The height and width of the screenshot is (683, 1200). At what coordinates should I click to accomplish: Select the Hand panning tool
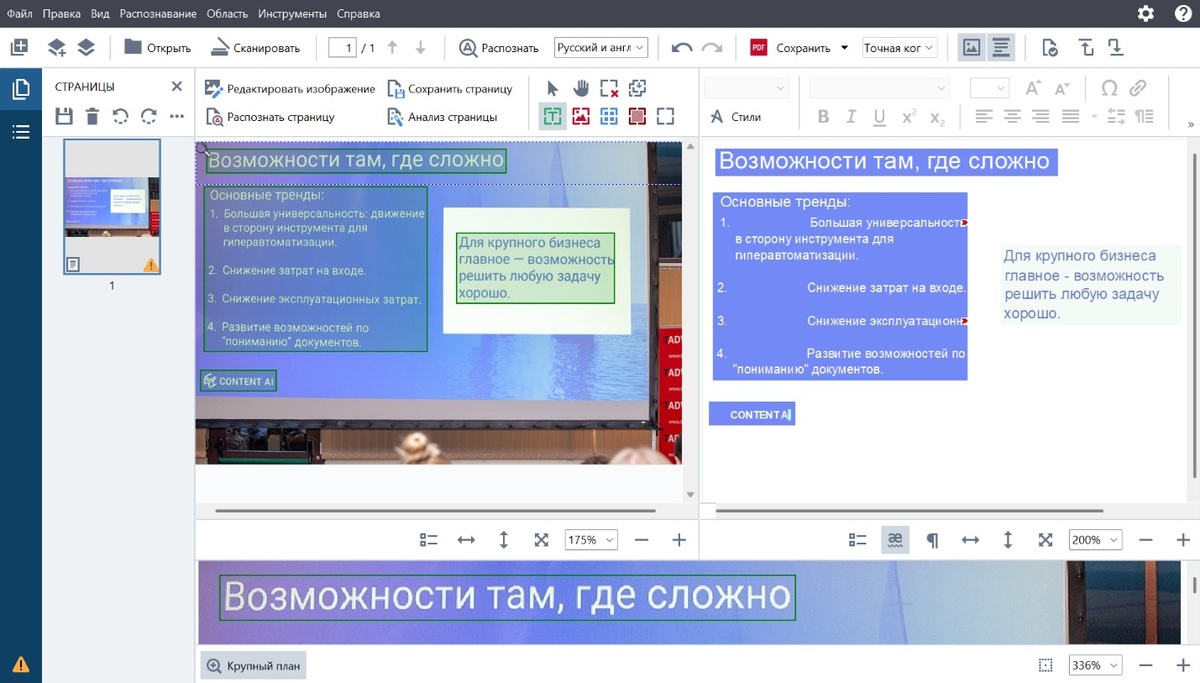(x=581, y=88)
